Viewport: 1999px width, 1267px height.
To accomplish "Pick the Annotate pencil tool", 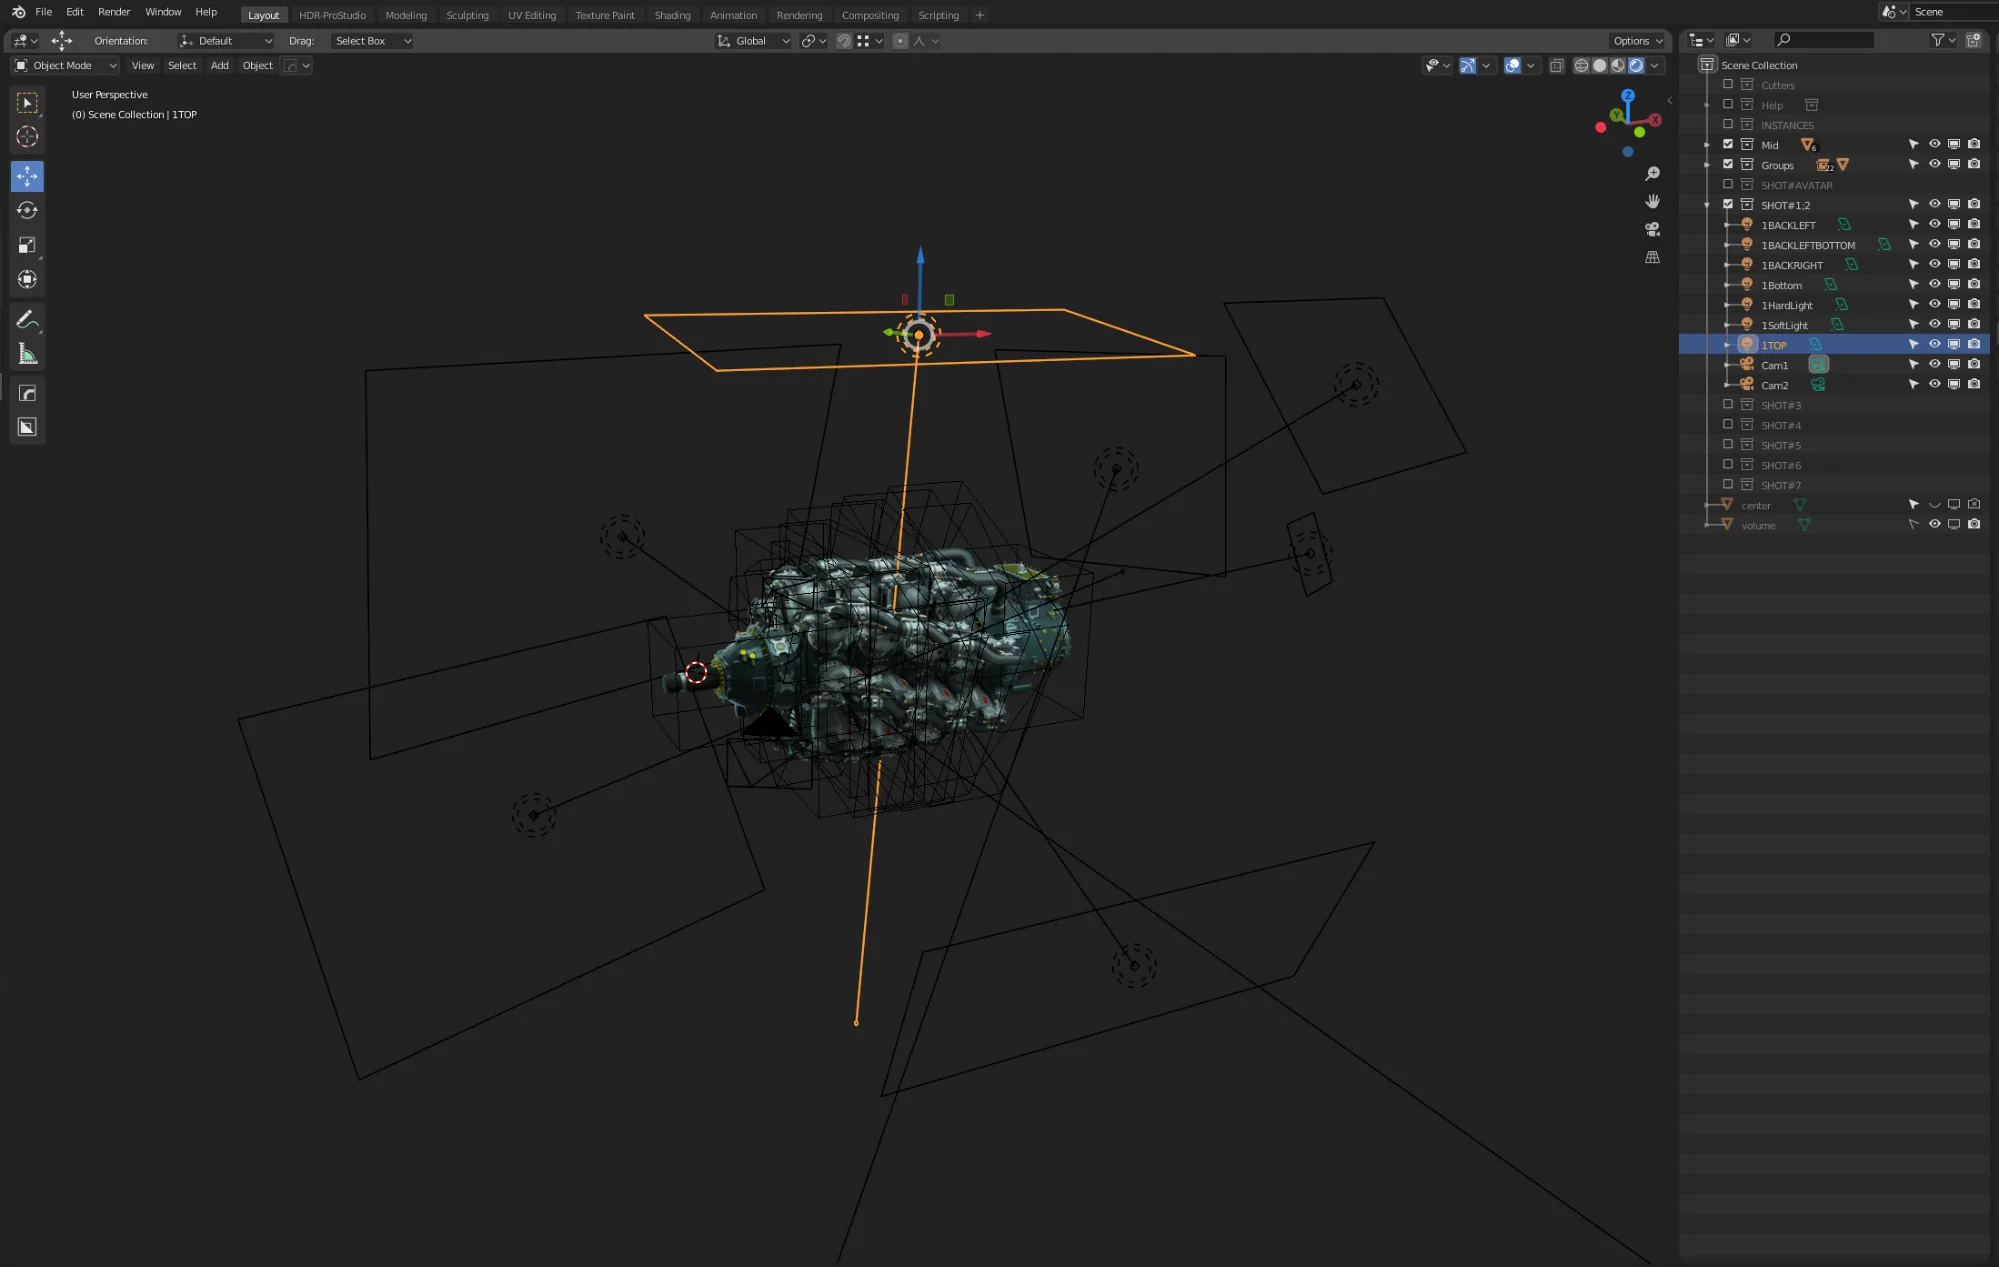I will pyautogui.click(x=27, y=319).
